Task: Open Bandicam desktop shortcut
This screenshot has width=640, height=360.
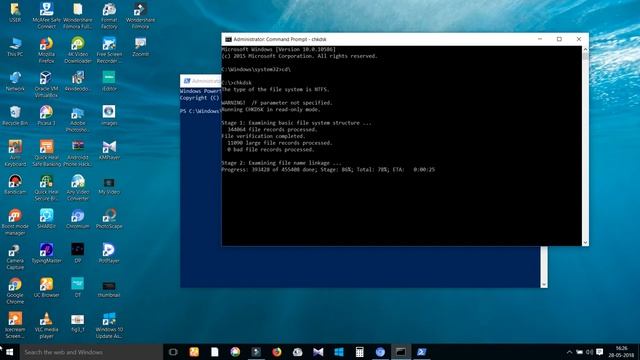Action: pos(15,184)
